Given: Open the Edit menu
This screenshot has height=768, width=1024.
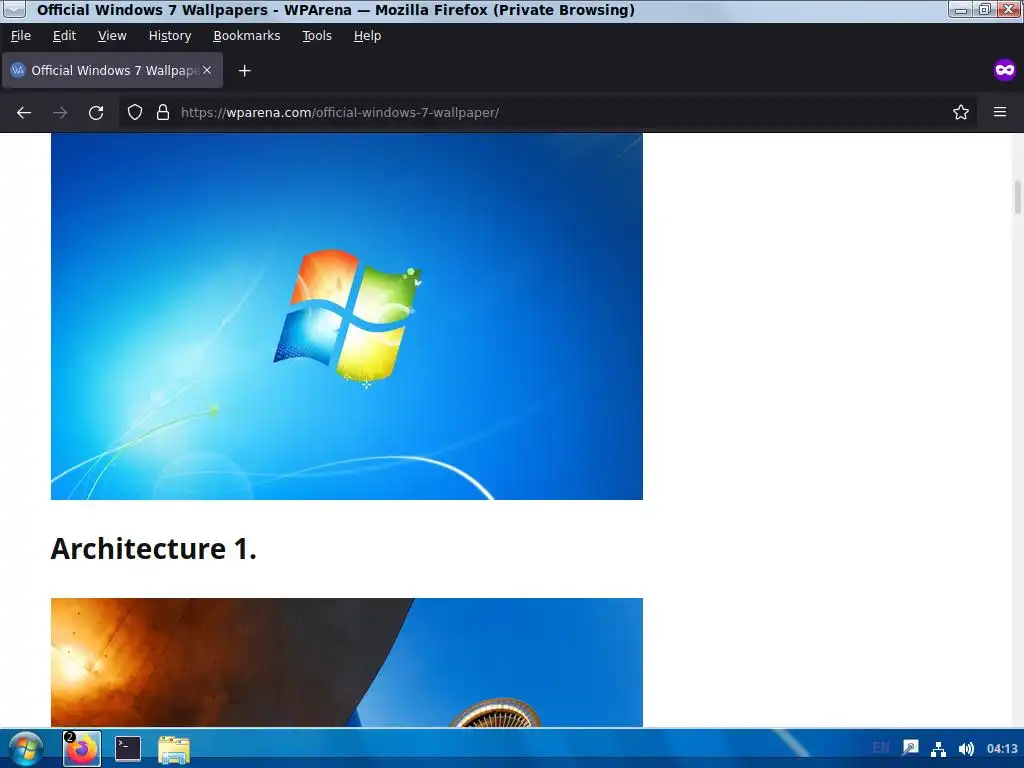Looking at the screenshot, I should tap(64, 36).
